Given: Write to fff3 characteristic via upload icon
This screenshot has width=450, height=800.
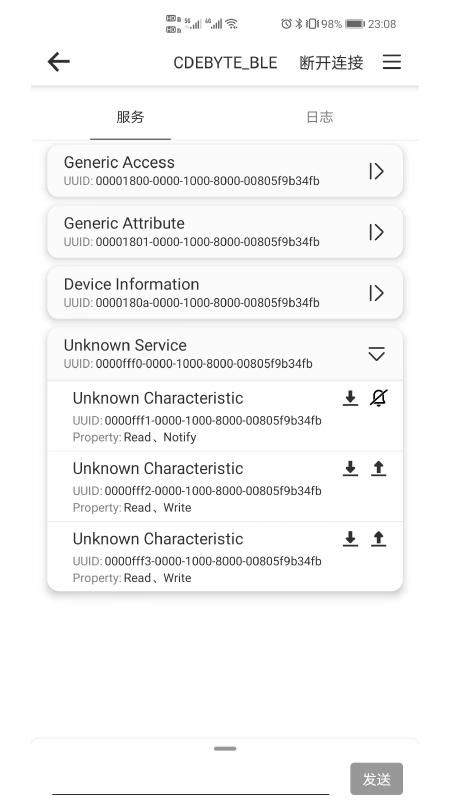Looking at the screenshot, I should click(378, 539).
